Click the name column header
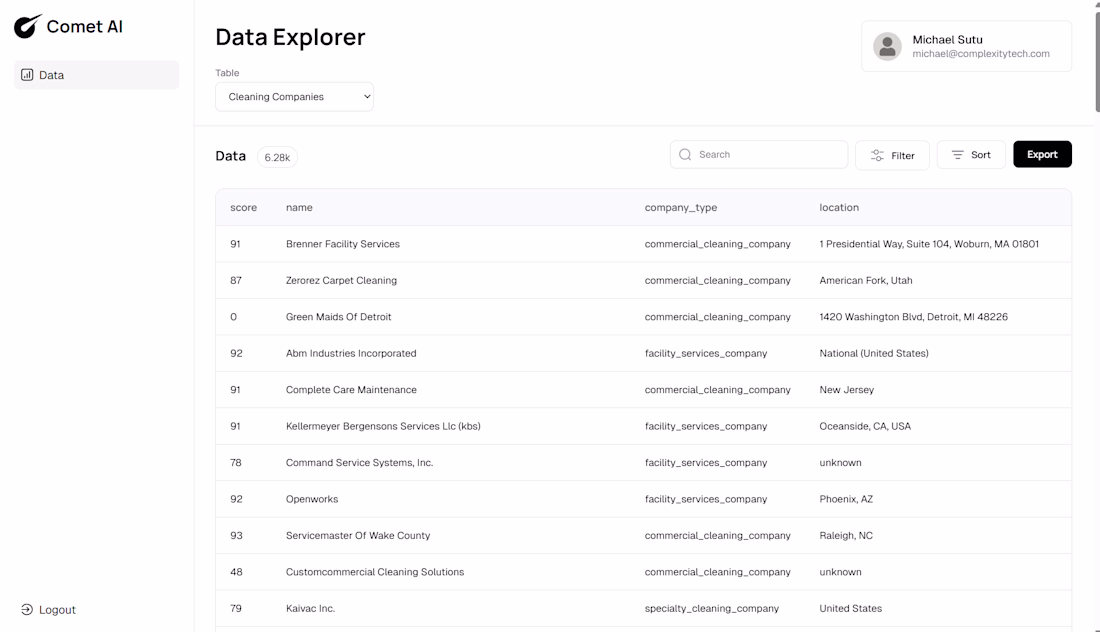Screen dimensions: 1100x632 pyautogui.click(x=299, y=208)
